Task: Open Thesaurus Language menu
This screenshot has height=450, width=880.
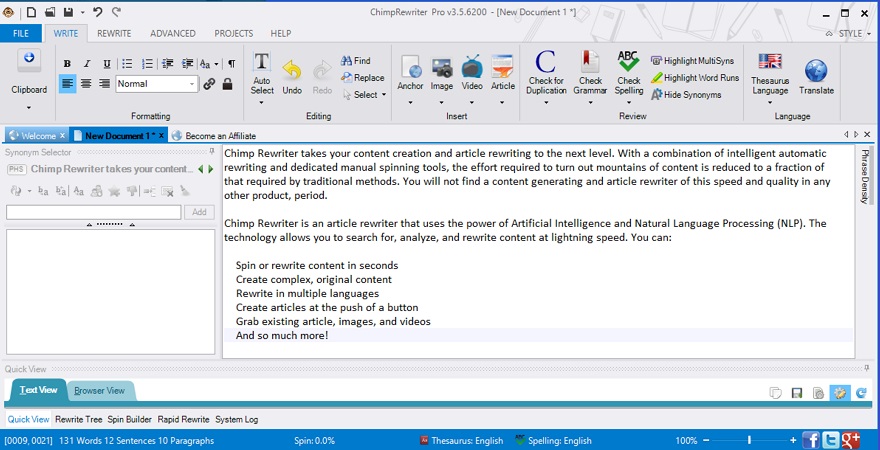Action: pos(770,79)
